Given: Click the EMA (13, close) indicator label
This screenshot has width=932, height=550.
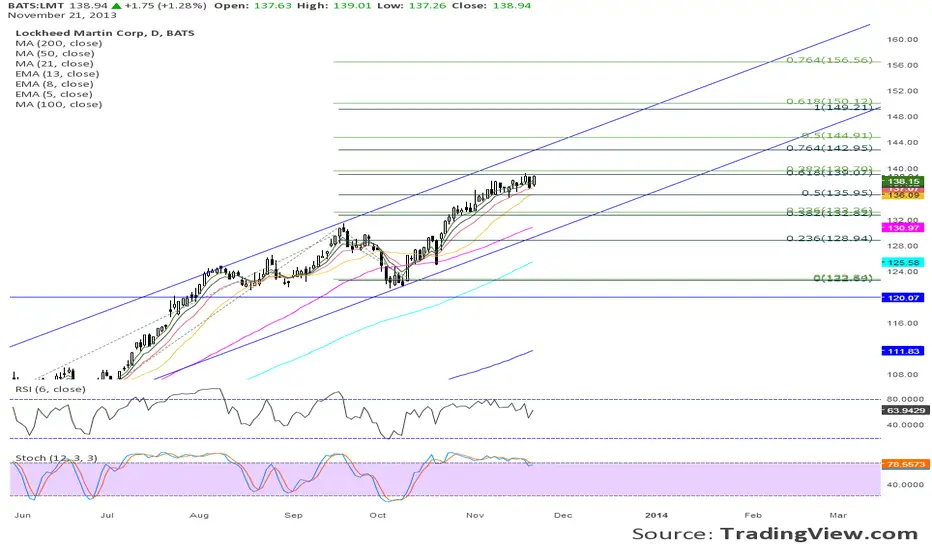Looking at the screenshot, I should pos(57,74).
